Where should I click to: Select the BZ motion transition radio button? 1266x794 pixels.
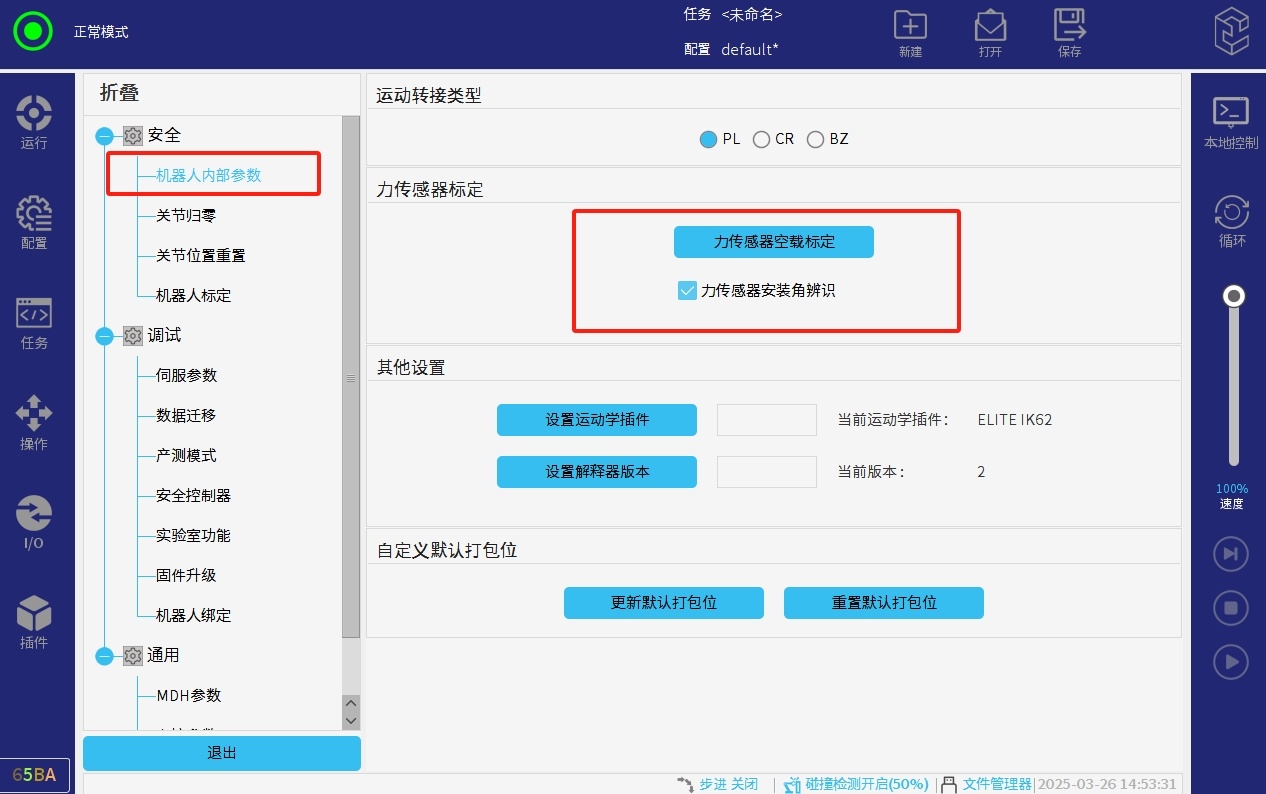click(815, 139)
